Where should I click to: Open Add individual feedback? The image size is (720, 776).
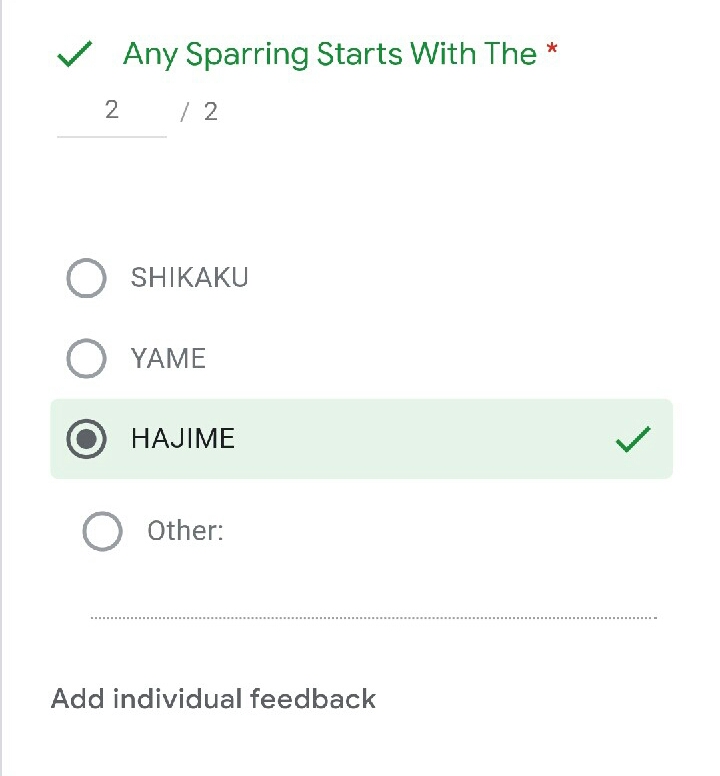[213, 698]
